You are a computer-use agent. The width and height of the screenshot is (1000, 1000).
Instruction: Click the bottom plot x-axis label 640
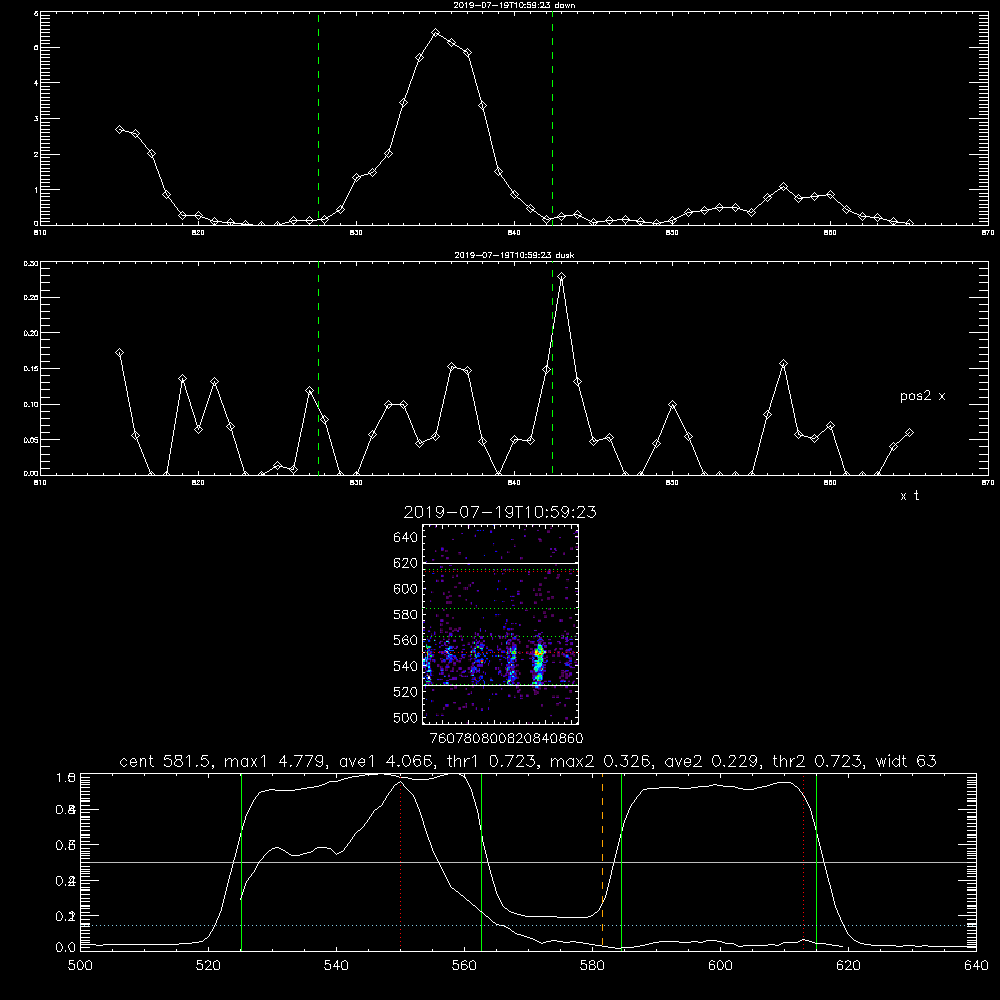pos(976,966)
